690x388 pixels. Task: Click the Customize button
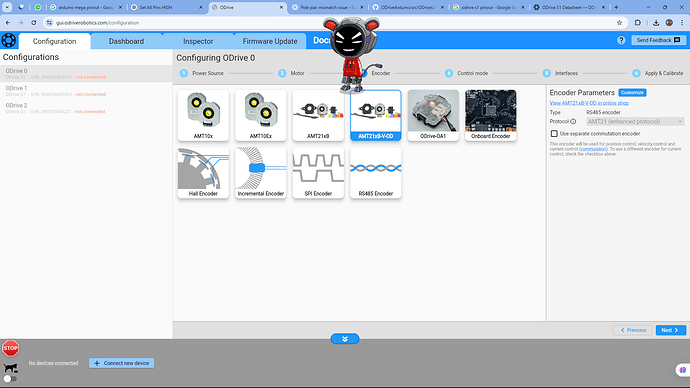(x=632, y=92)
